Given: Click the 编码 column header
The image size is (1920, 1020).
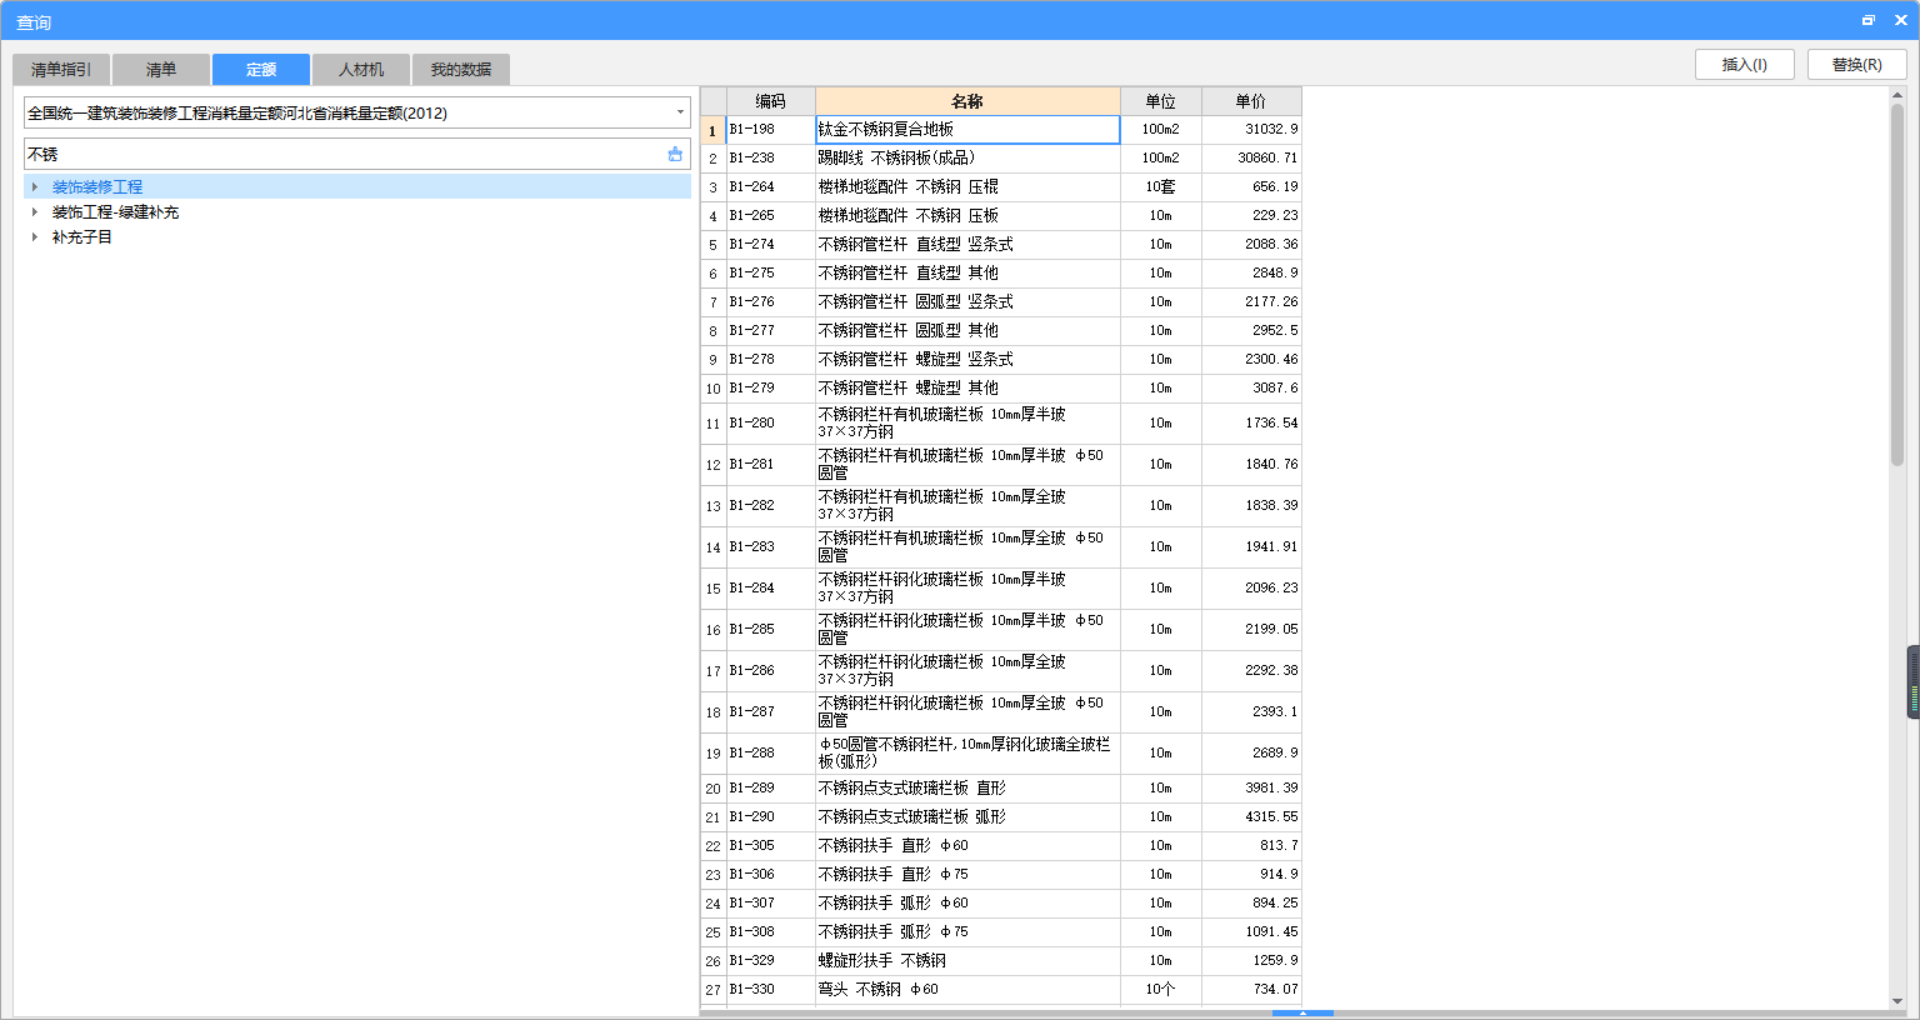Looking at the screenshot, I should tap(770, 101).
